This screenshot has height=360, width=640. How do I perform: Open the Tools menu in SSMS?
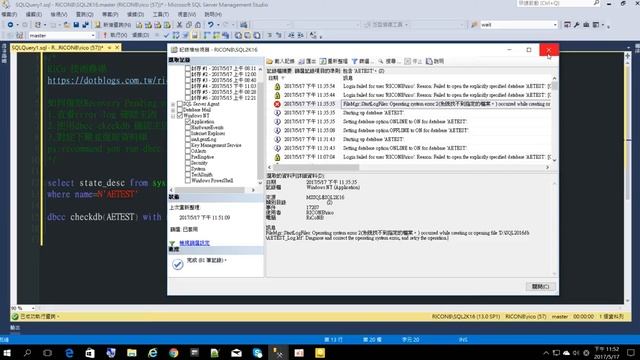(160, 14)
